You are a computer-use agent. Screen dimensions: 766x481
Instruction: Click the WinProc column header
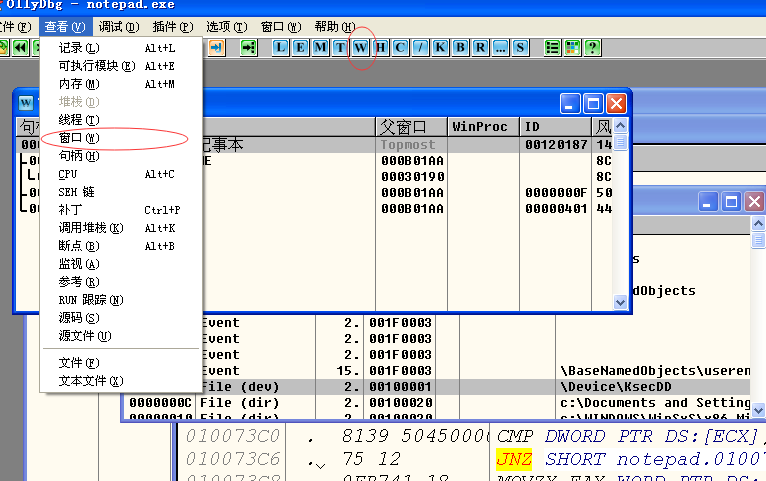[x=483, y=127]
